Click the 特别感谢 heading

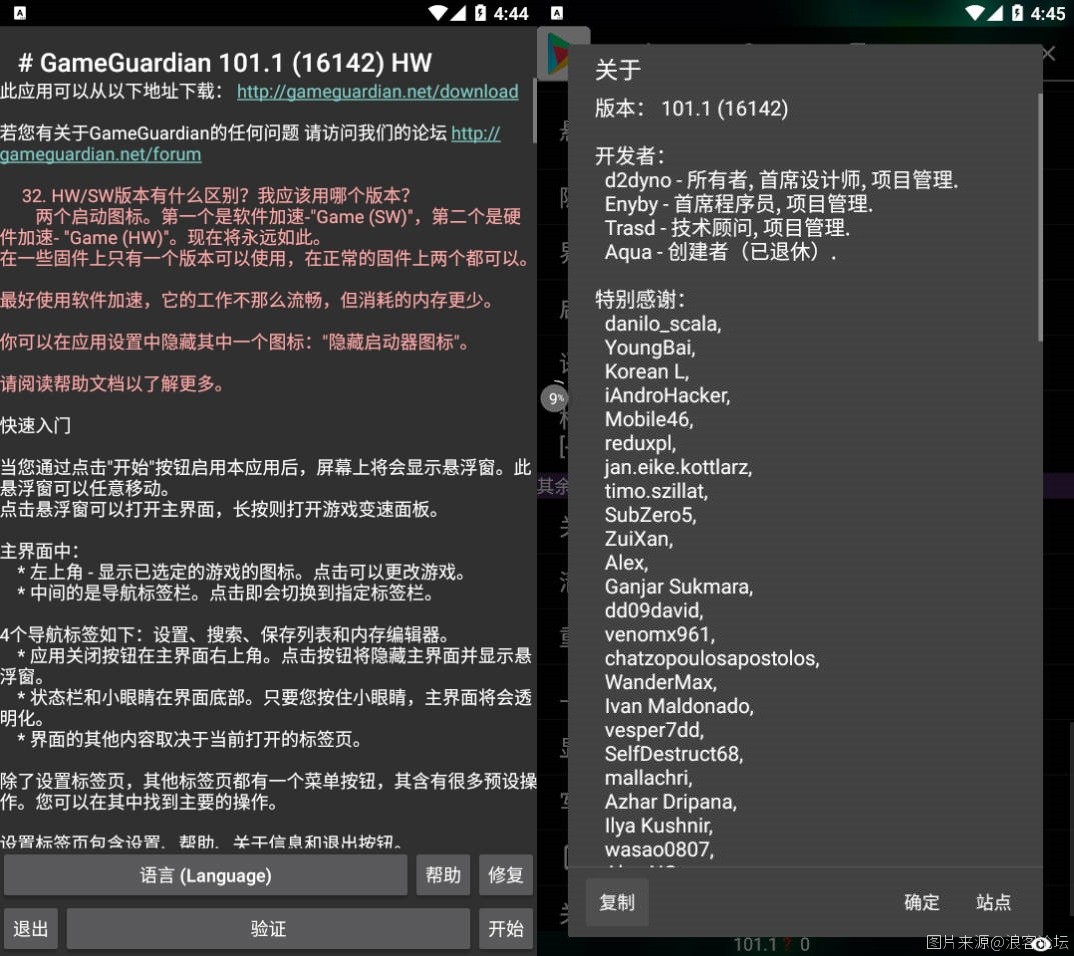pos(640,299)
